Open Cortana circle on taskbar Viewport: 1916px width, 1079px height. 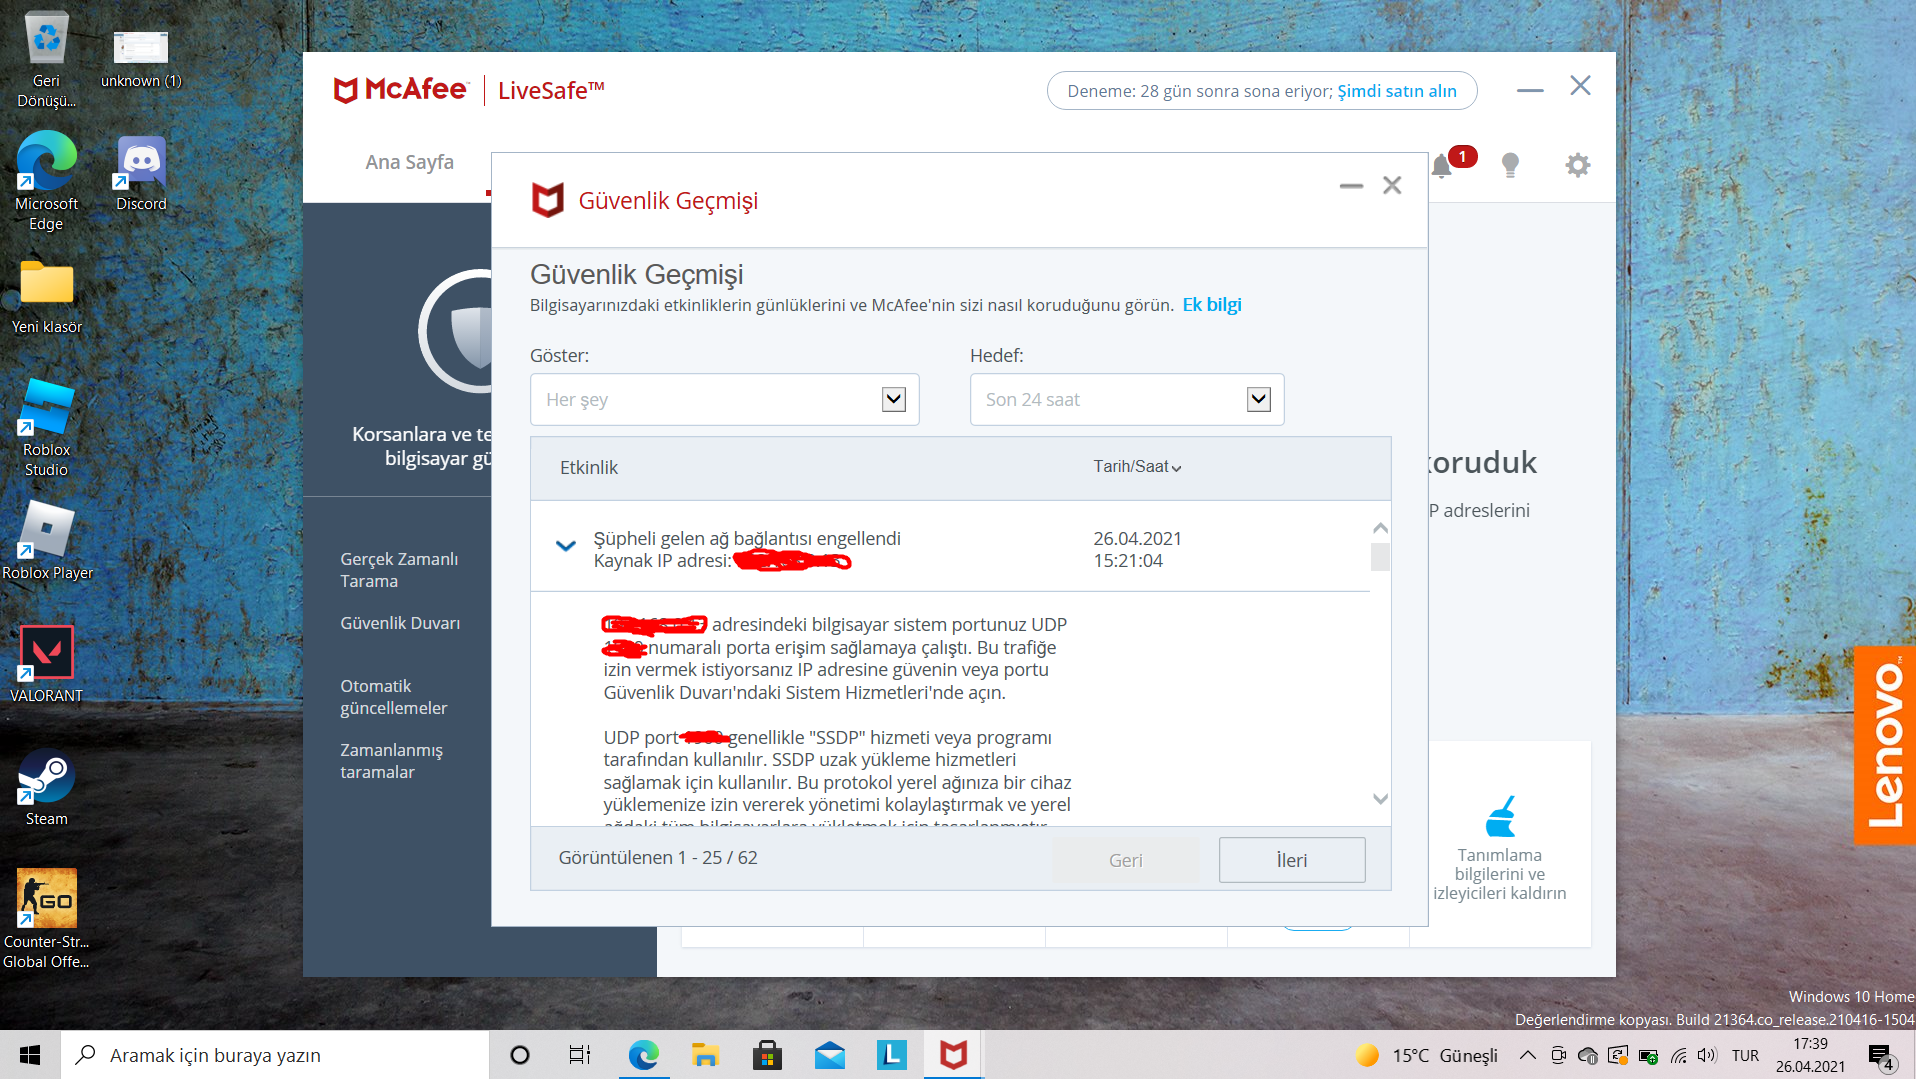(519, 1055)
